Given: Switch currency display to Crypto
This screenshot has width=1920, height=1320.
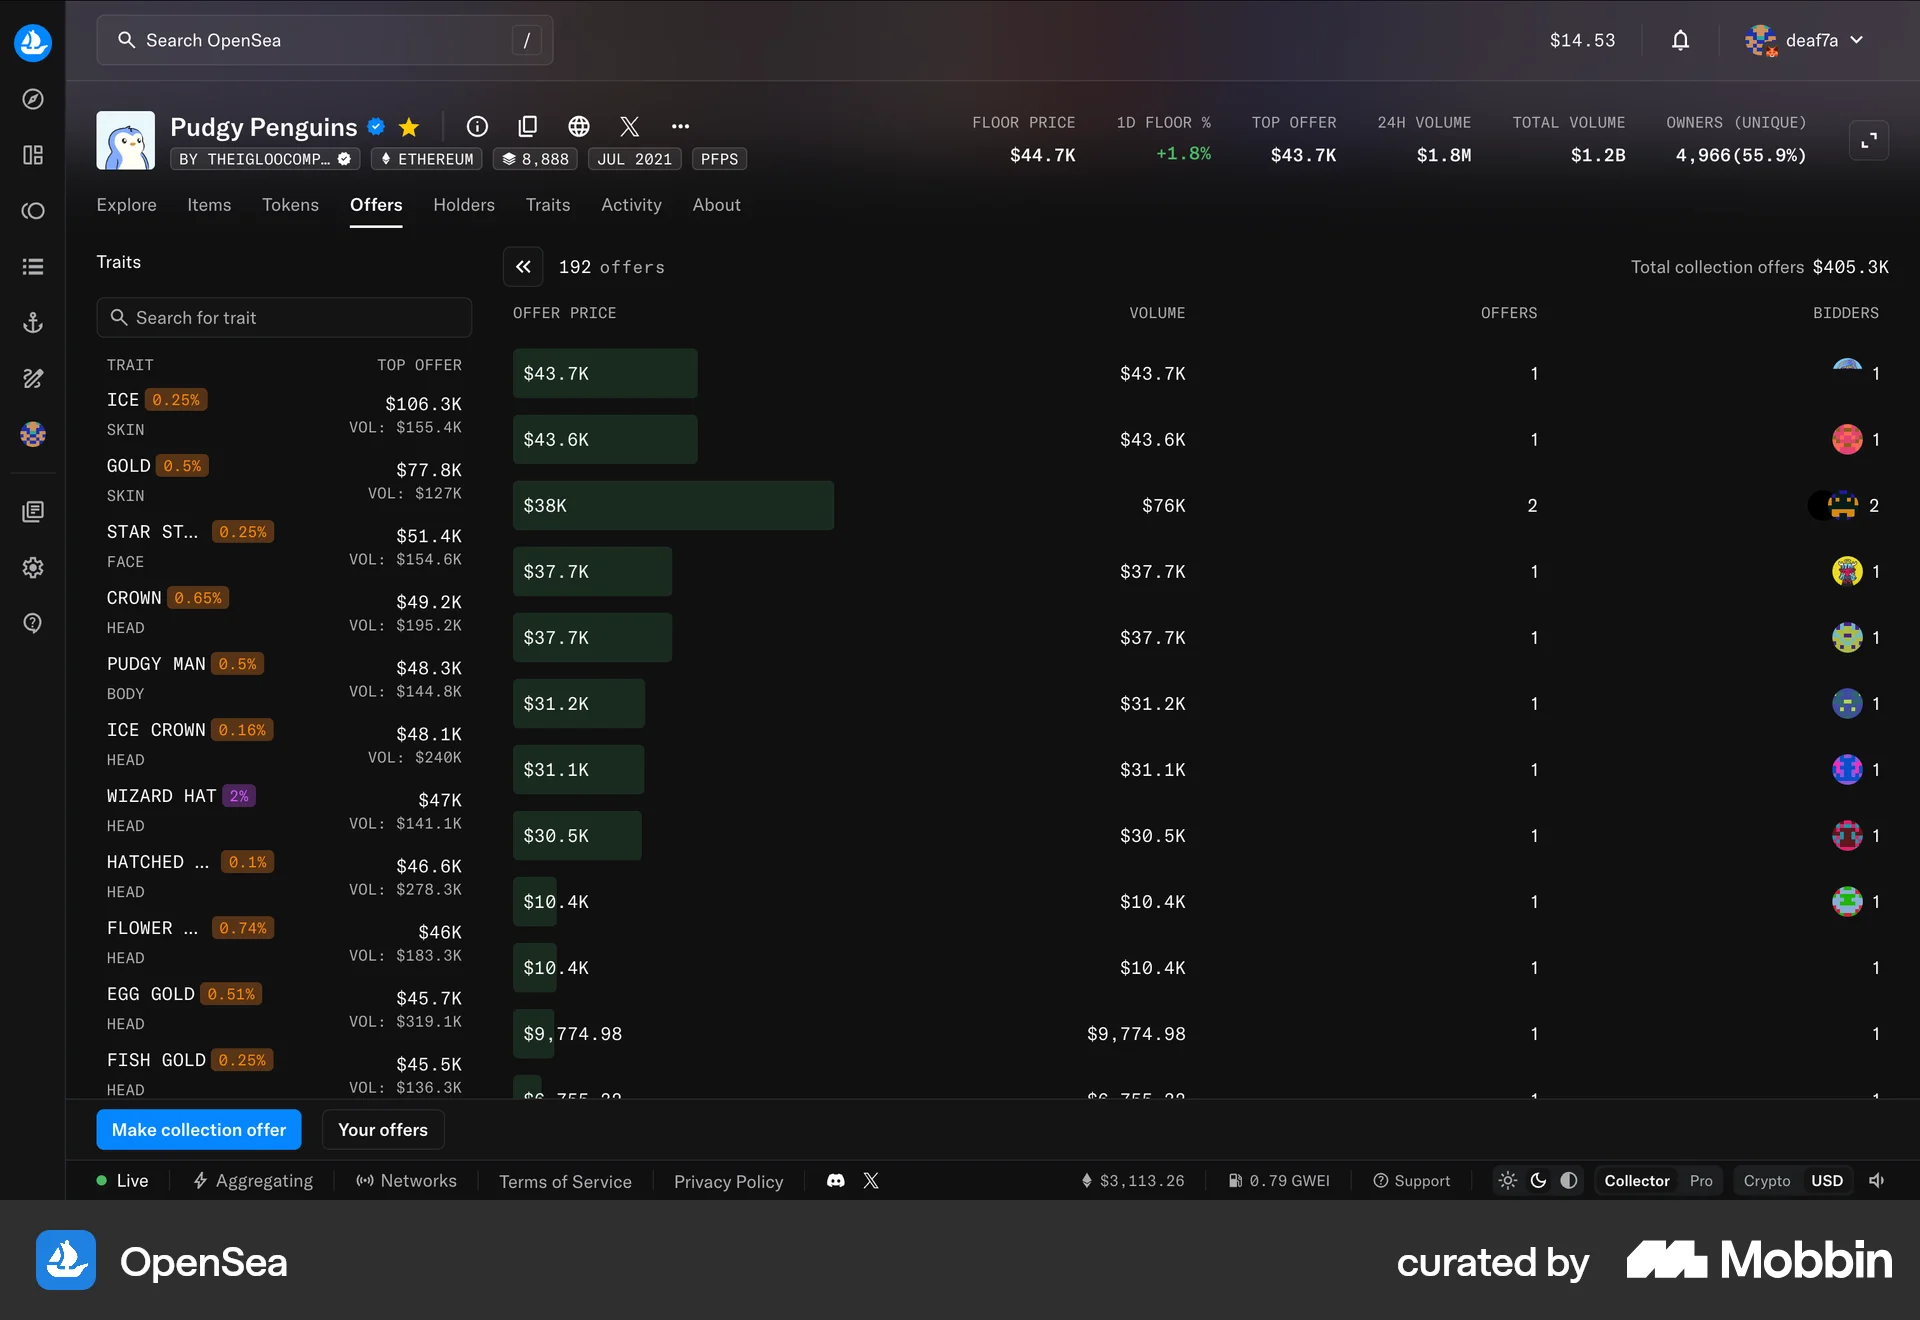Looking at the screenshot, I should pos(1766,1180).
